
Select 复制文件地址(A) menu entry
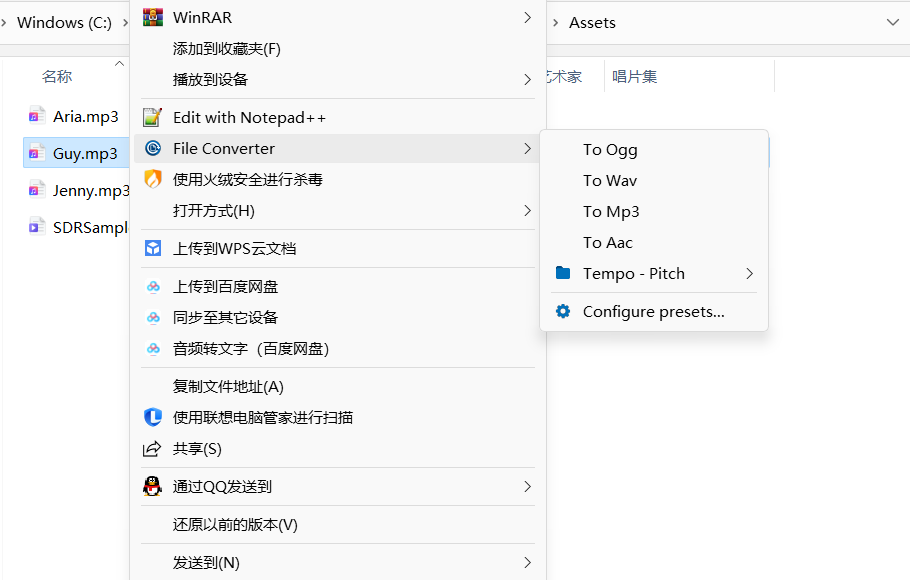228,386
